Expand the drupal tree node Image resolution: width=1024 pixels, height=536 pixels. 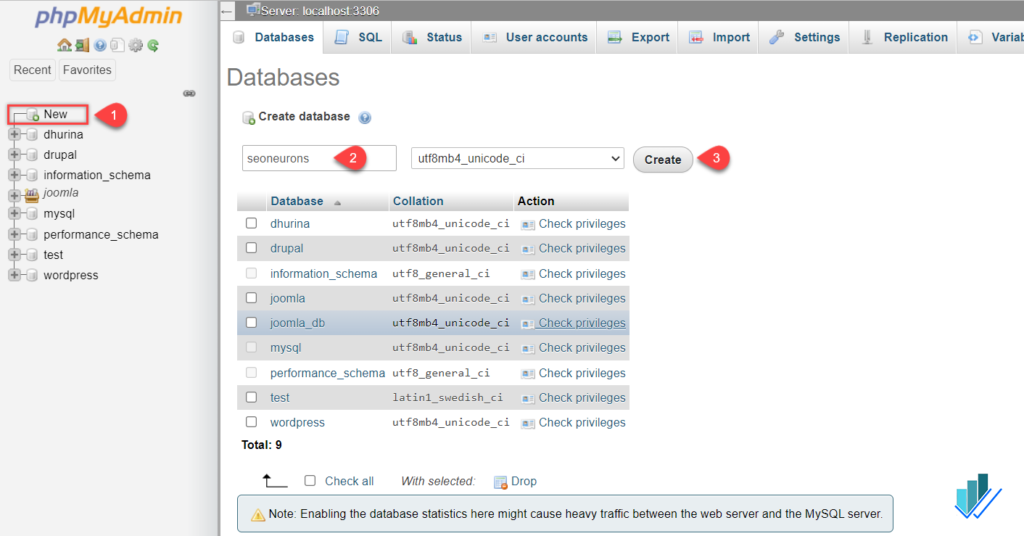pyautogui.click(x=14, y=155)
